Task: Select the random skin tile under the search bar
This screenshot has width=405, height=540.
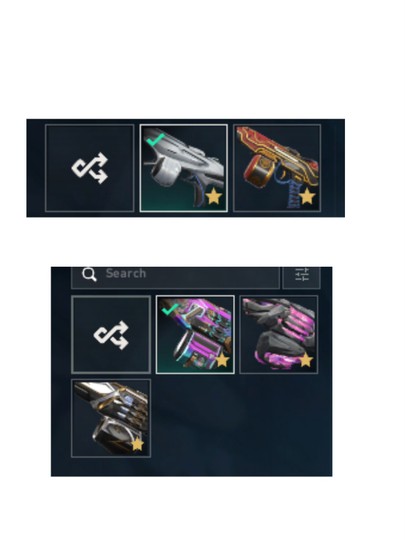Action: [x=111, y=334]
